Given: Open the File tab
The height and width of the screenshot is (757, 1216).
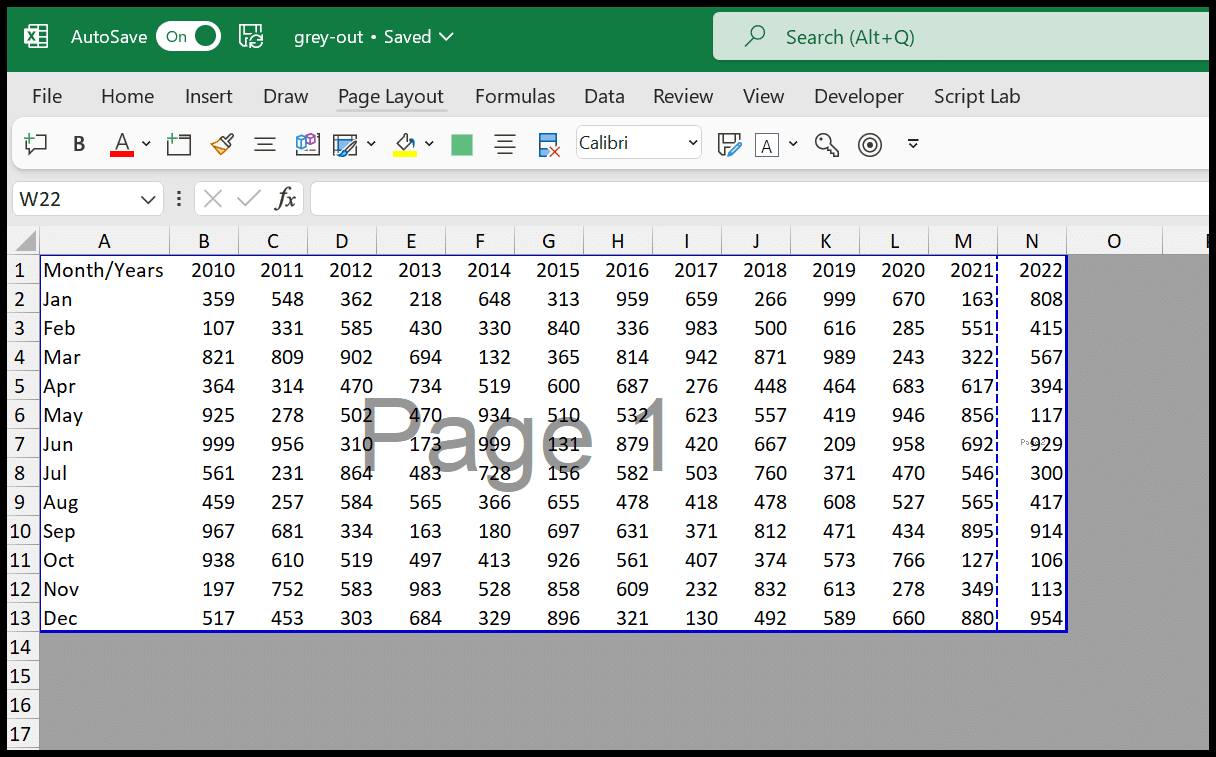Looking at the screenshot, I should point(47,96).
